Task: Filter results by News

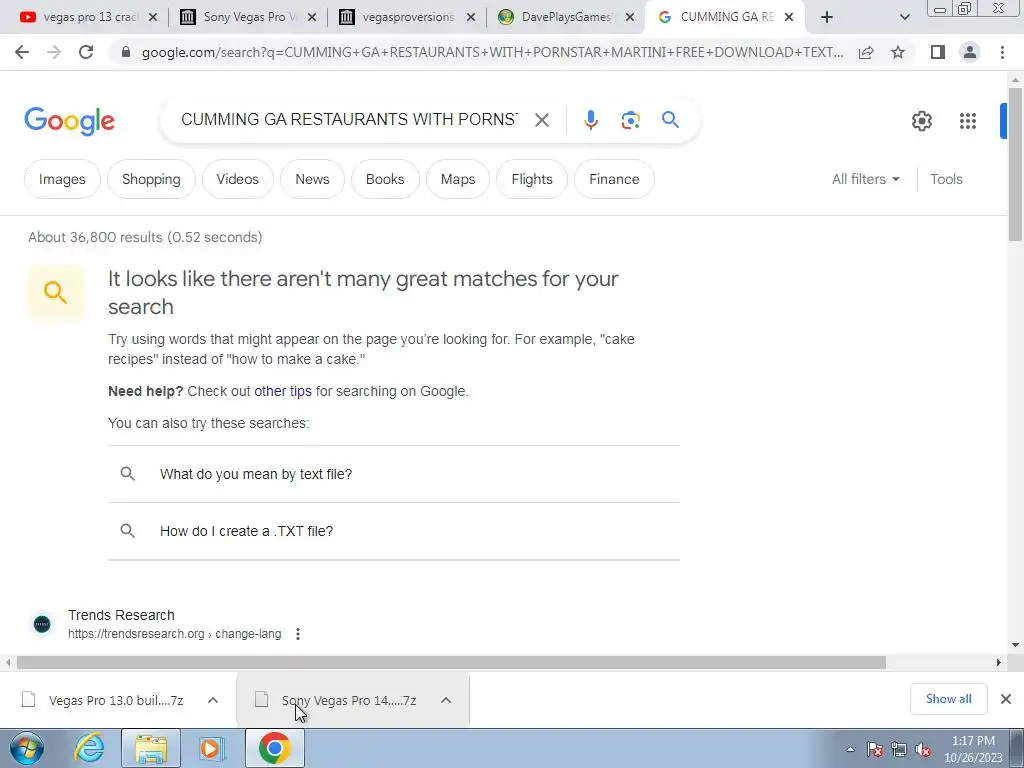Action: 312,179
